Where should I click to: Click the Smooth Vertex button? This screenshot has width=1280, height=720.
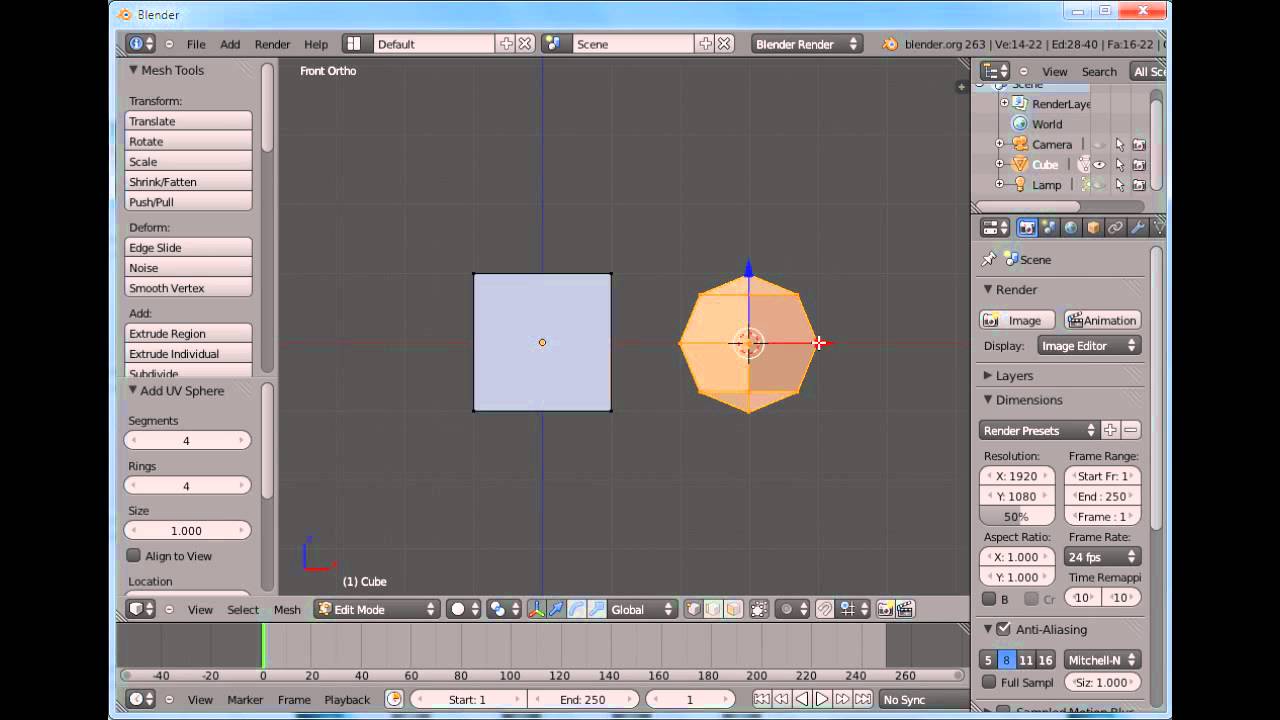(188, 288)
